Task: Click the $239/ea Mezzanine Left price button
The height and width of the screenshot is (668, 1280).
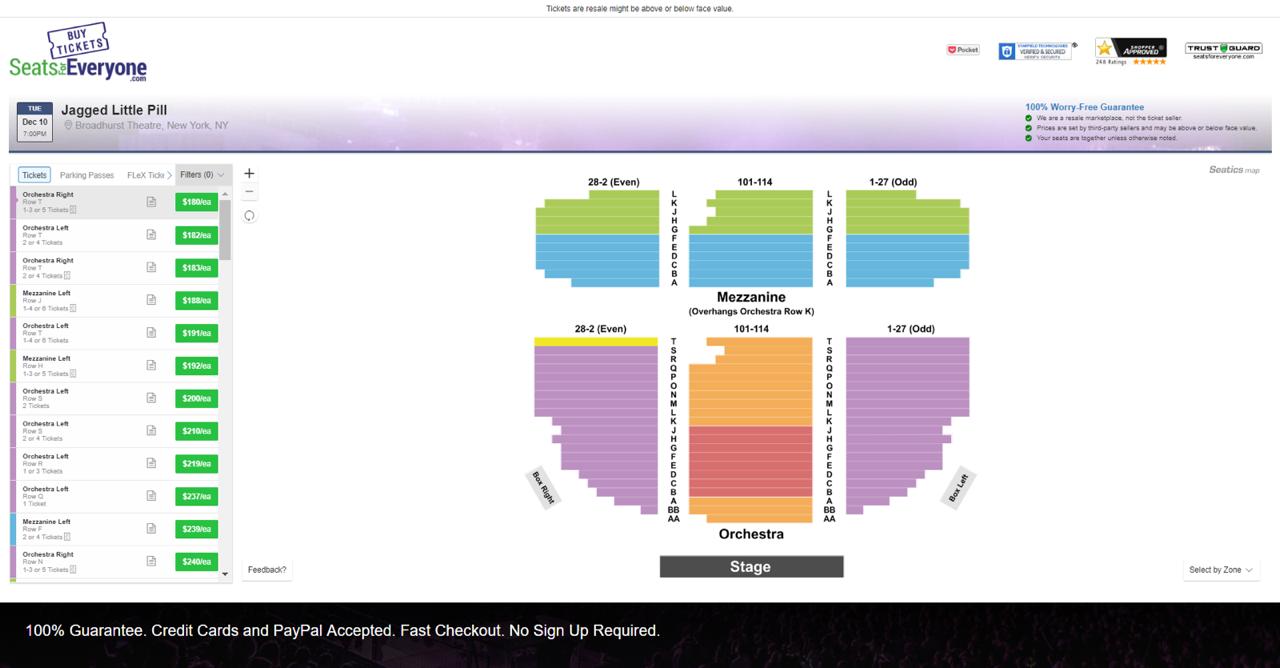Action: [196, 529]
